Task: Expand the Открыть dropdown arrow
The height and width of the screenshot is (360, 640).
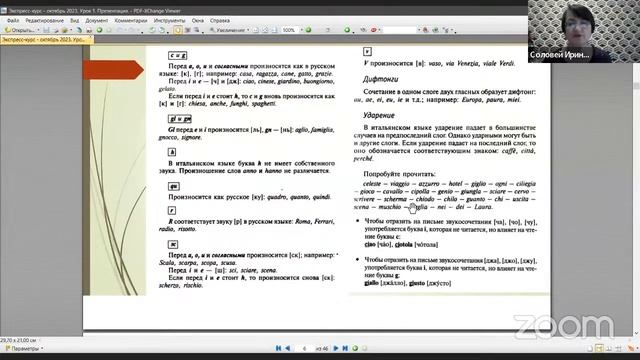Action: (x=38, y=30)
